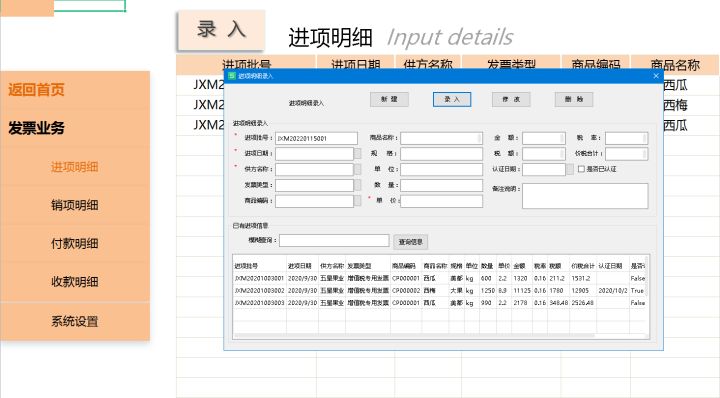Click the 删除 button in the dialog
Viewport: 720px width, 398px height.
[574, 99]
